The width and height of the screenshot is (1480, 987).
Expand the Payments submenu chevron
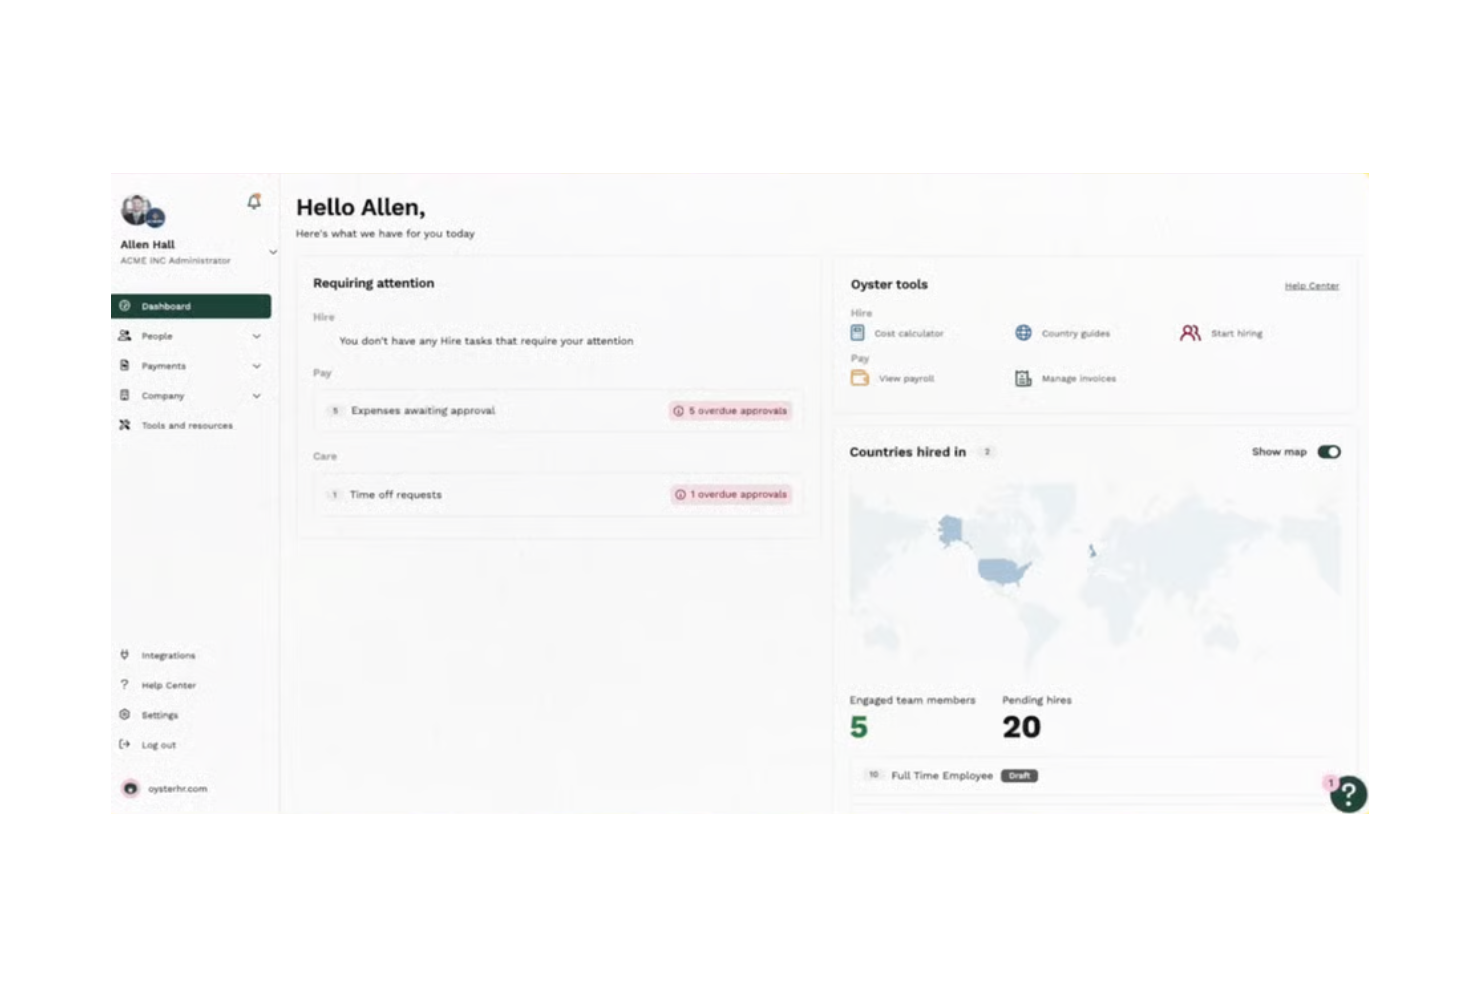pyautogui.click(x=257, y=366)
